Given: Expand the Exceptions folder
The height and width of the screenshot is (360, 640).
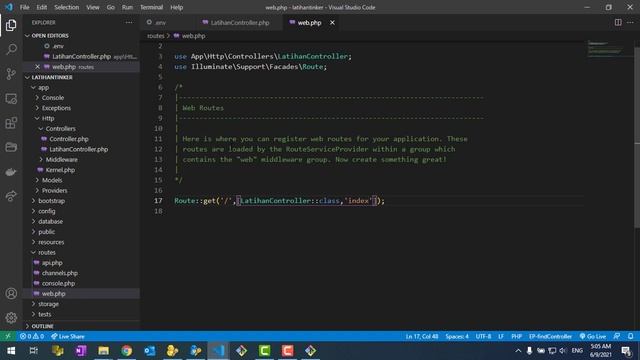Looking at the screenshot, I should click(82, 108).
